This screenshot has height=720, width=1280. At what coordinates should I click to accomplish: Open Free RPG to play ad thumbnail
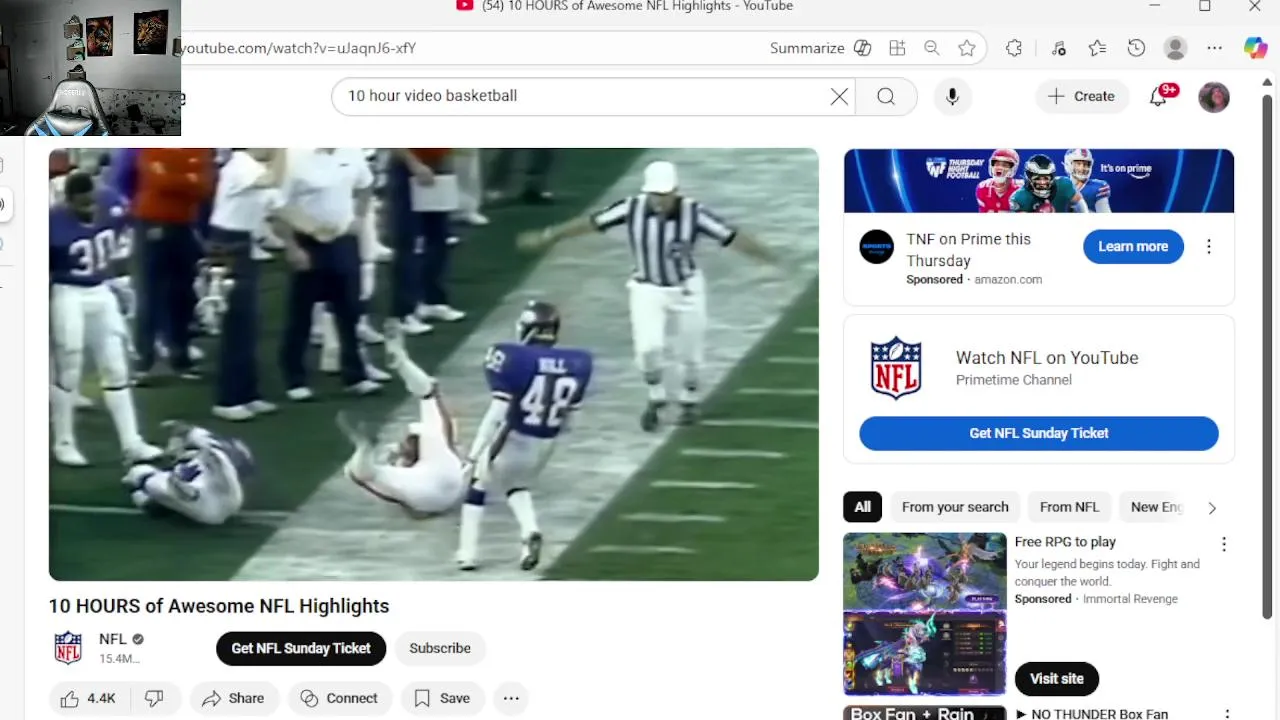point(925,613)
